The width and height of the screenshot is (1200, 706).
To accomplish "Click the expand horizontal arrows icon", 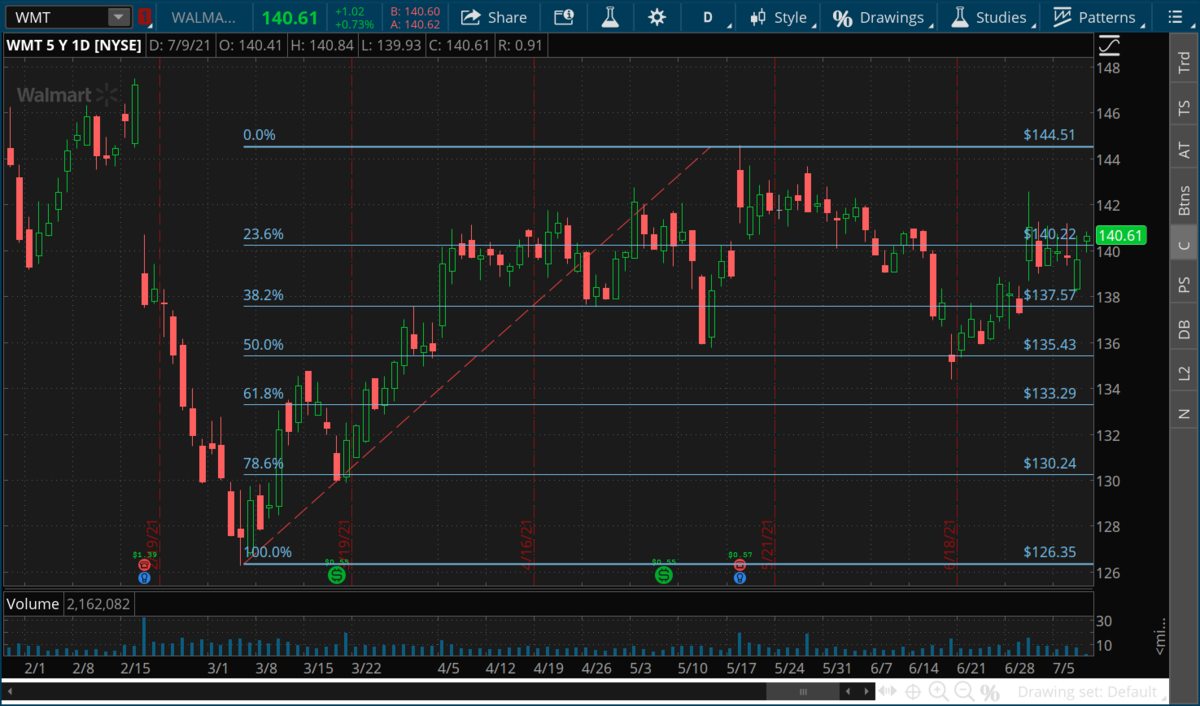I will pos(888,692).
